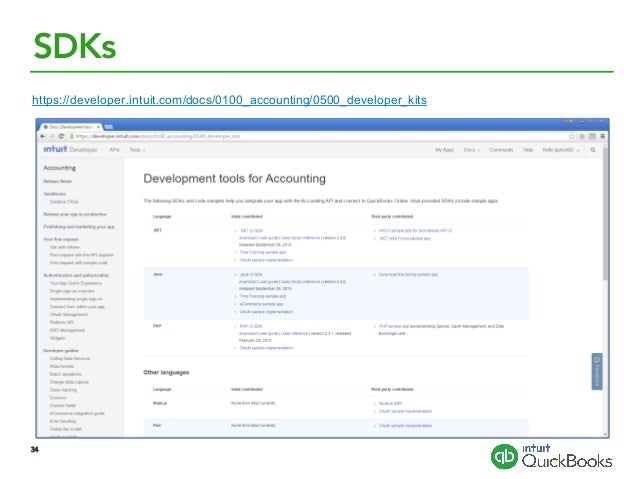
Task: Expand the Tools dropdown in the nav bar
Action: [137, 150]
